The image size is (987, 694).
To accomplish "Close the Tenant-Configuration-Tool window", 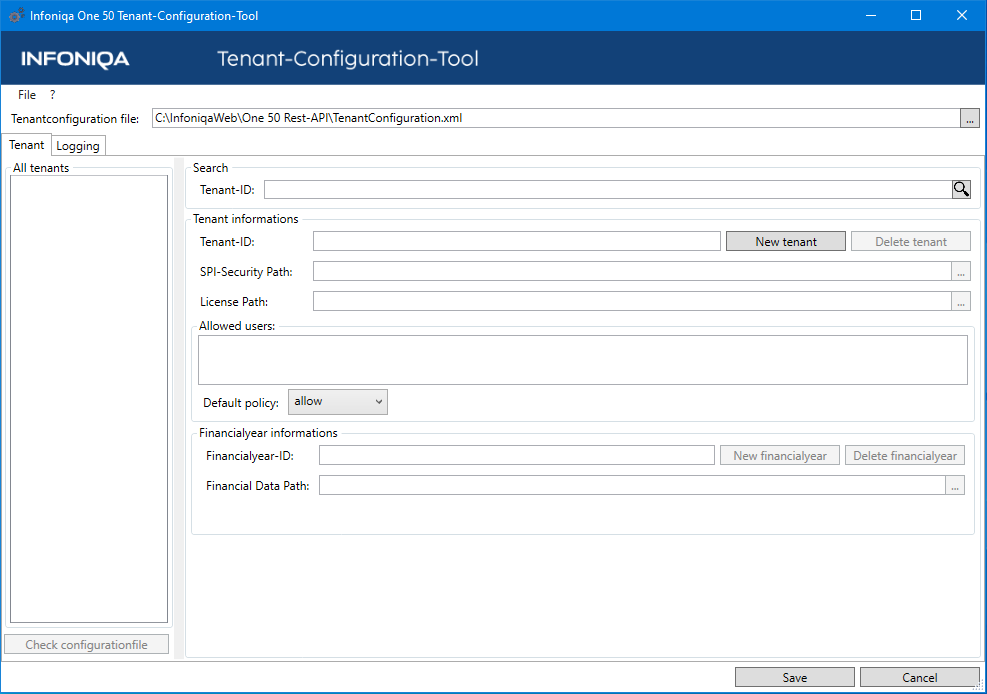I will point(962,16).
